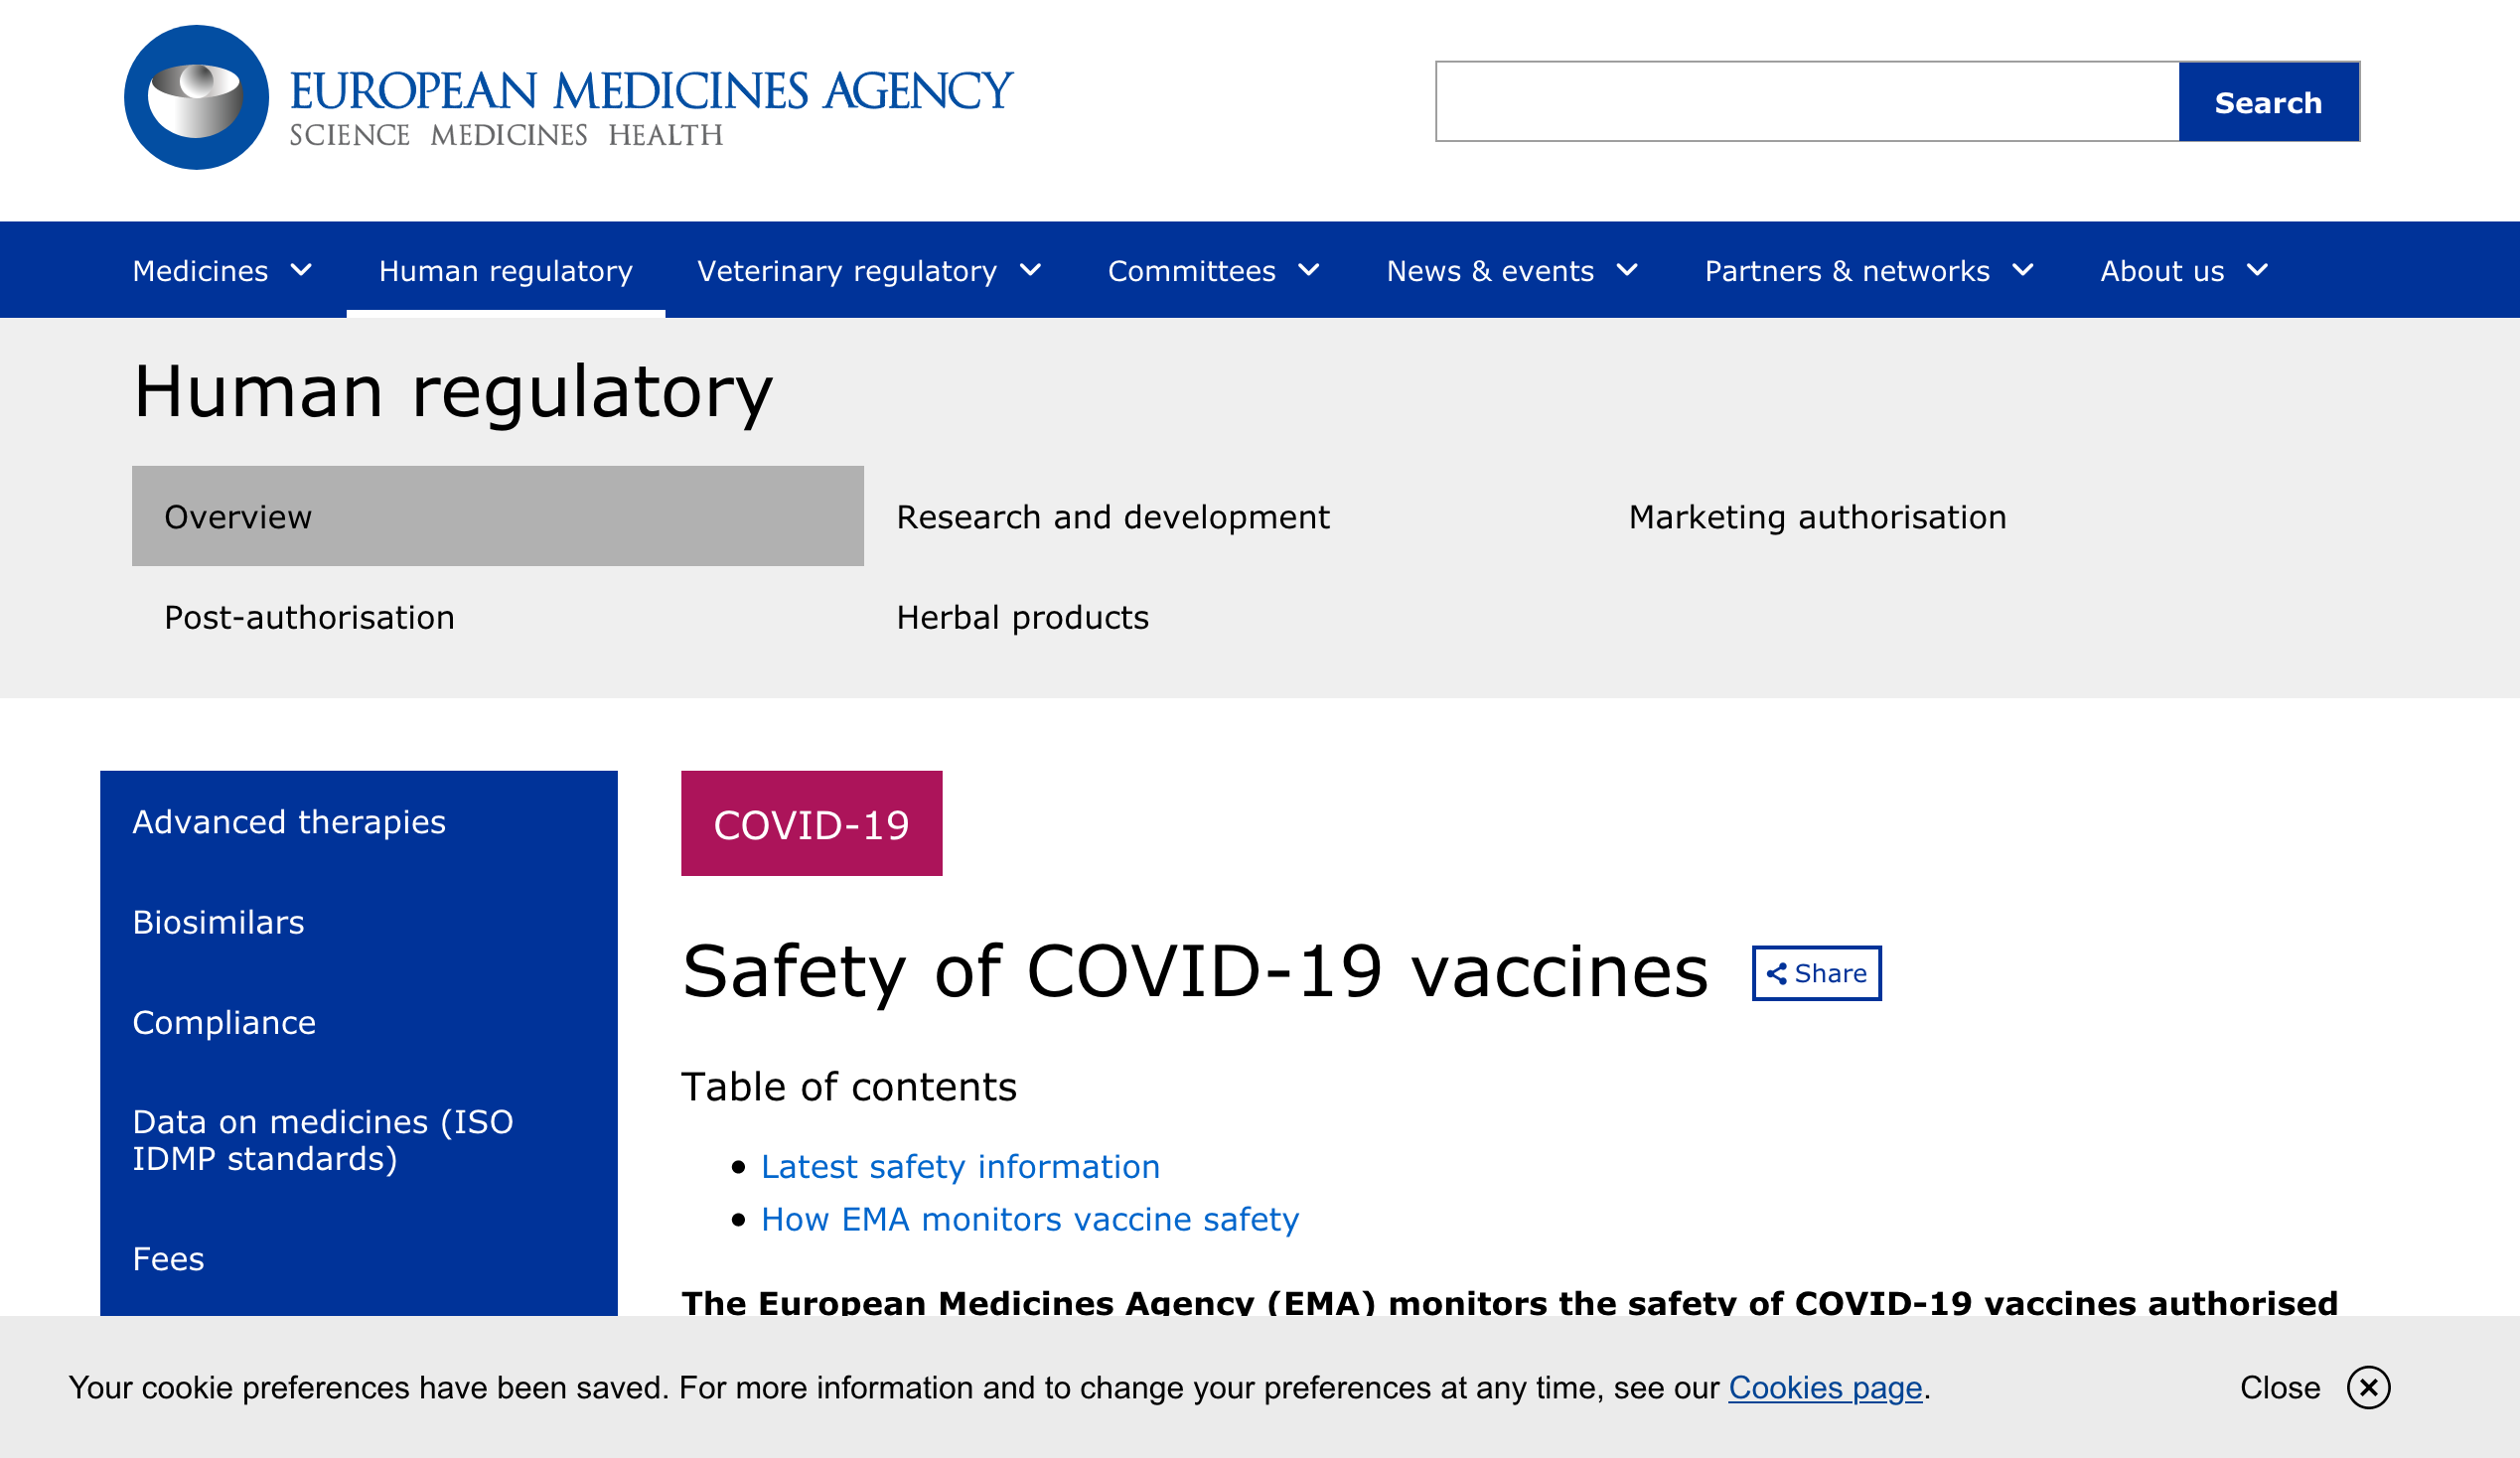This screenshot has width=2520, height=1458.
Task: Click the Search button
Action: (x=2268, y=102)
